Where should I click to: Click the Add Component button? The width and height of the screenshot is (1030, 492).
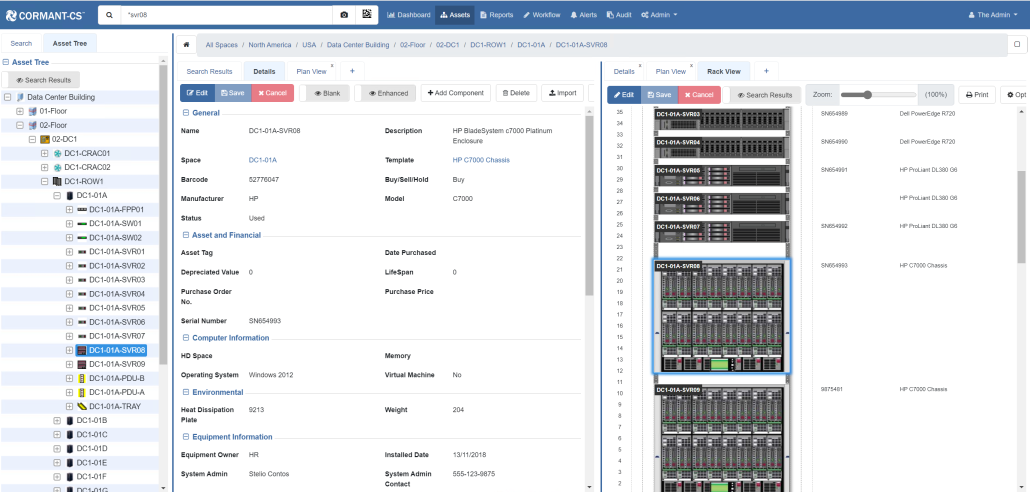455,93
